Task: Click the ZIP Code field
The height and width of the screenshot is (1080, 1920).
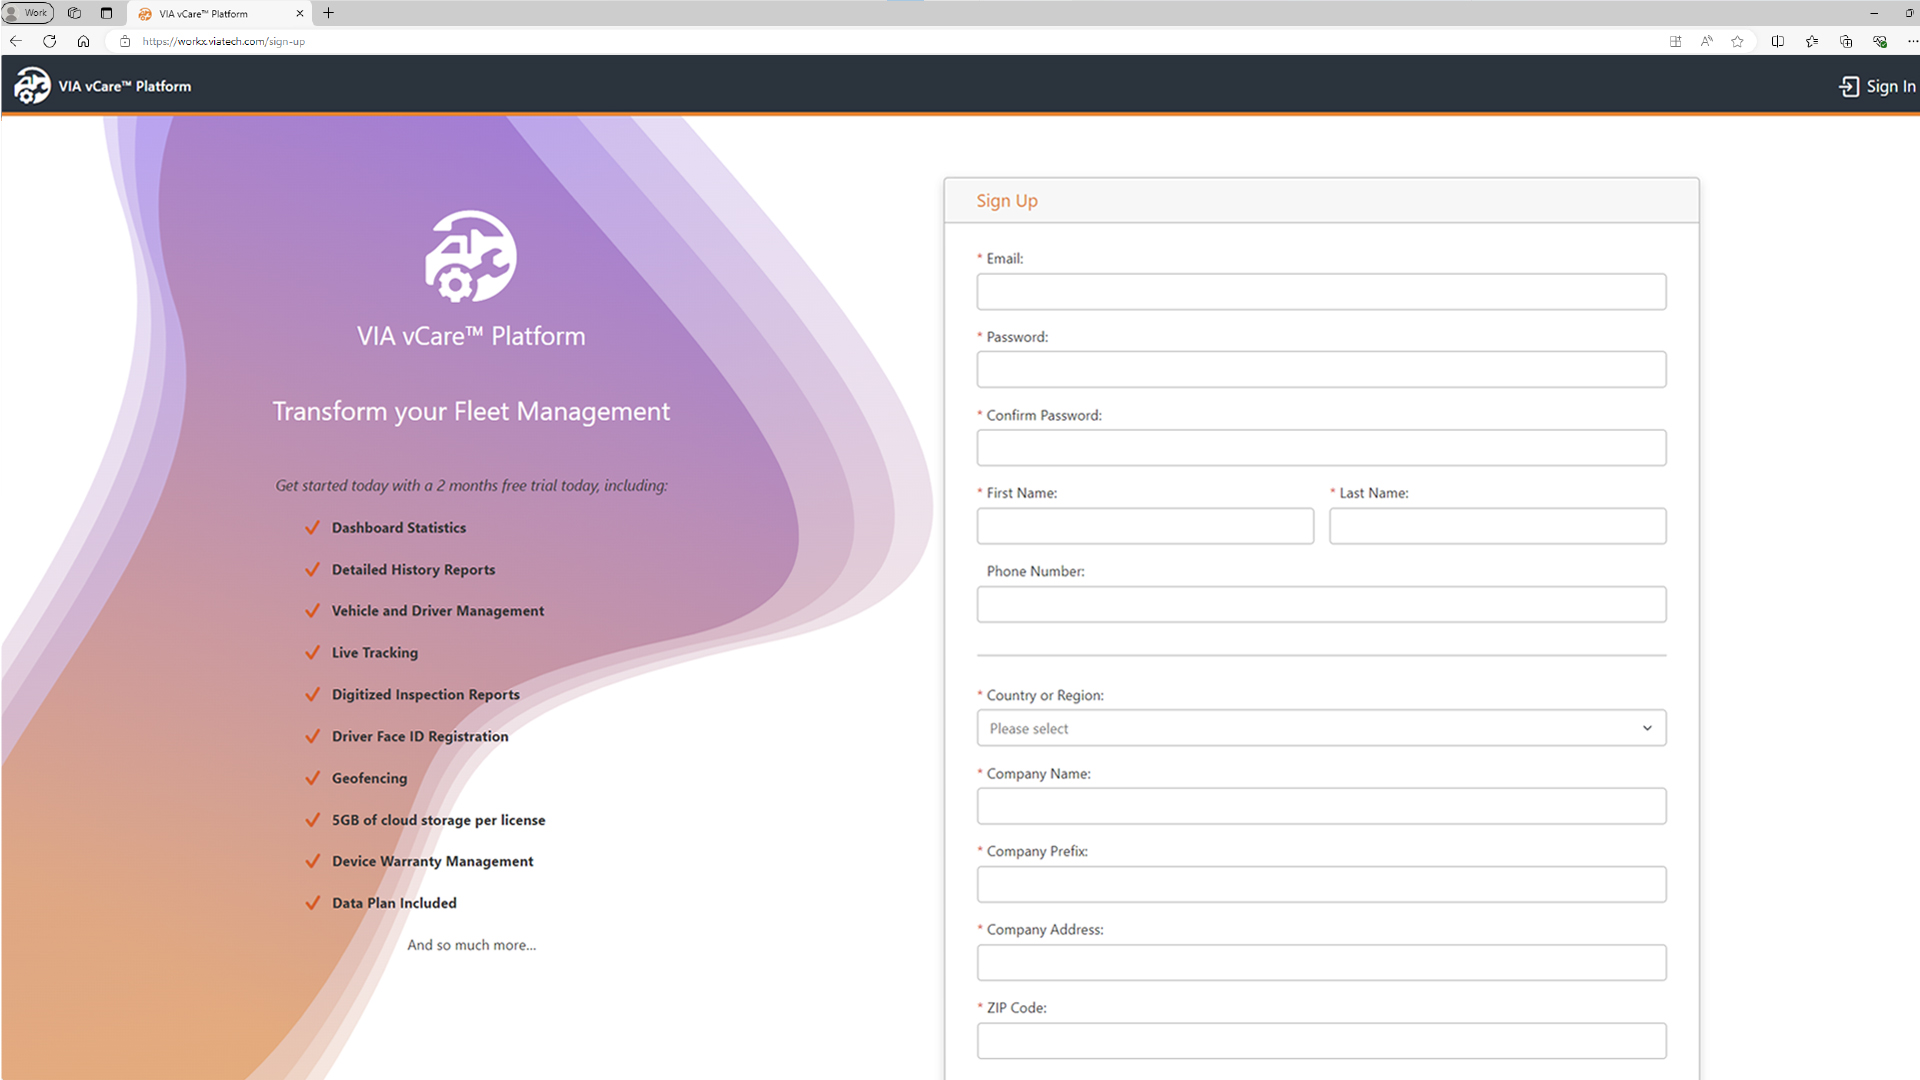Action: [1321, 1040]
